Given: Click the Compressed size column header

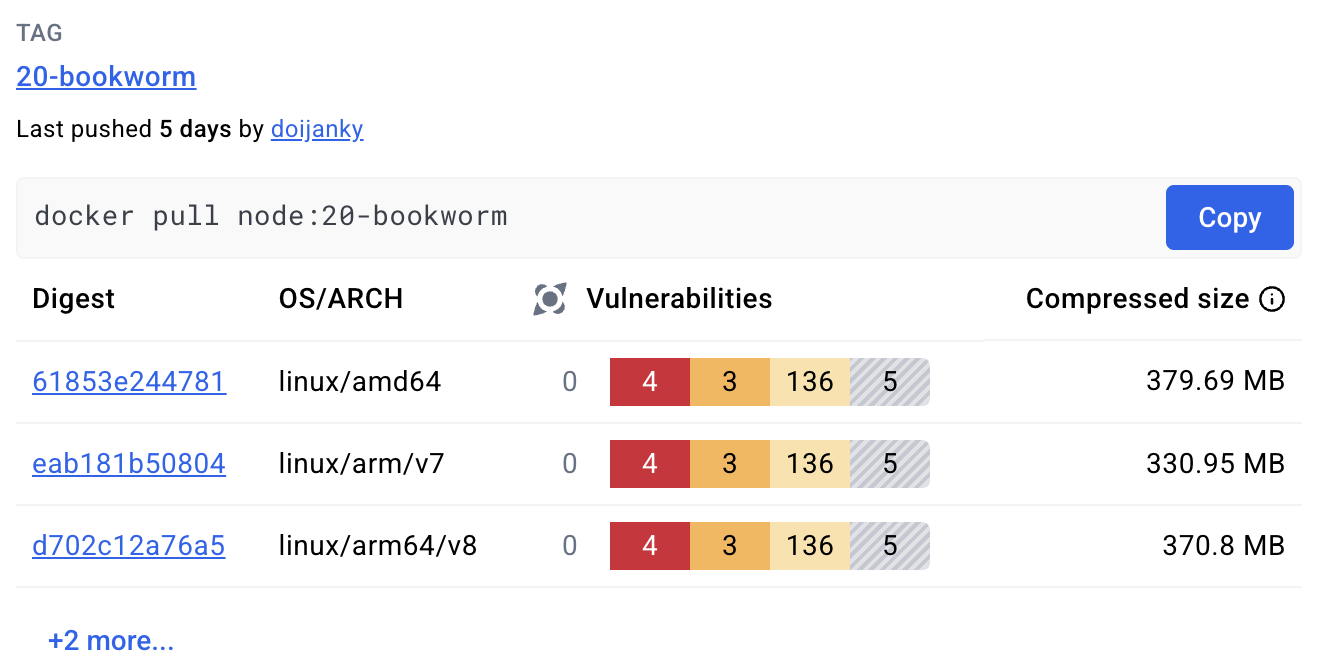Looking at the screenshot, I should coord(1137,299).
